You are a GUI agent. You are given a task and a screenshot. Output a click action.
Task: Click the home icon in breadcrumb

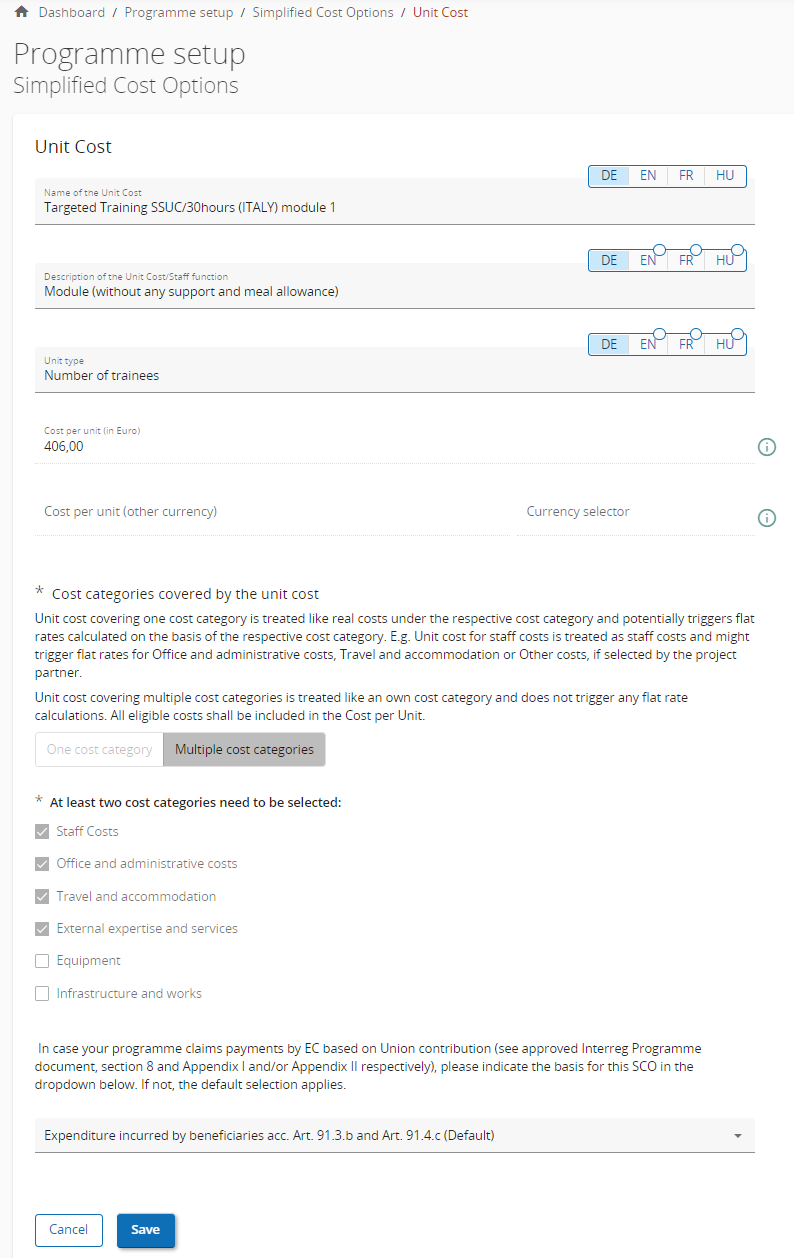tap(21, 13)
